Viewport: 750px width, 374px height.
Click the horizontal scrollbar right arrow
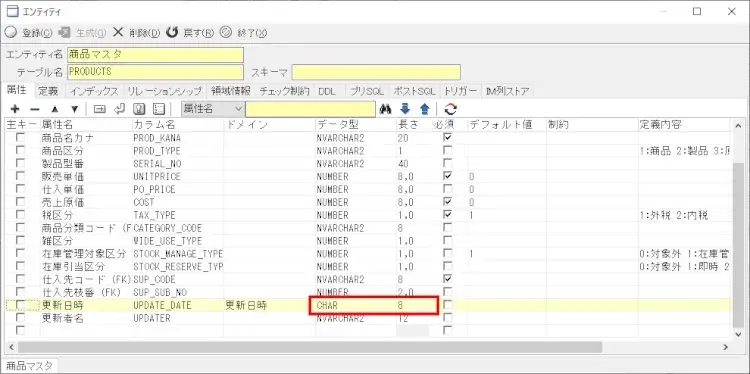pyautogui.click(x=725, y=347)
